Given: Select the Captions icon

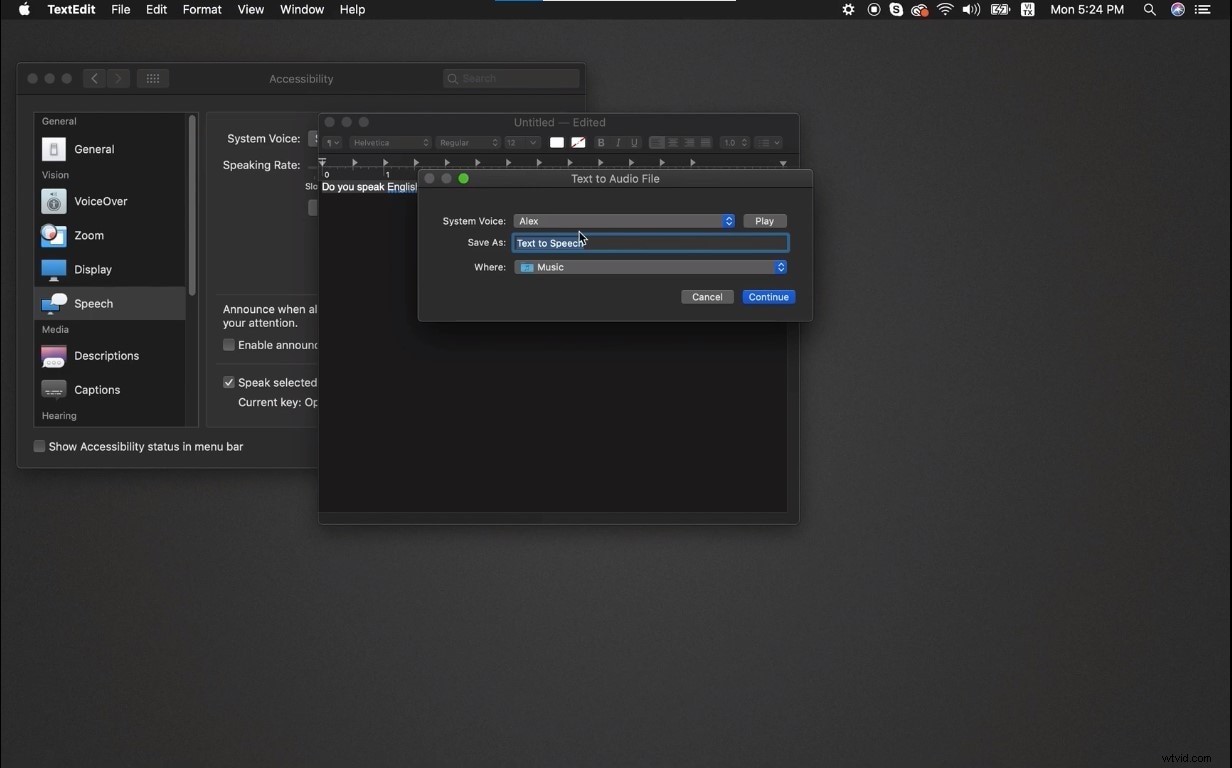Looking at the screenshot, I should pyautogui.click(x=53, y=389).
